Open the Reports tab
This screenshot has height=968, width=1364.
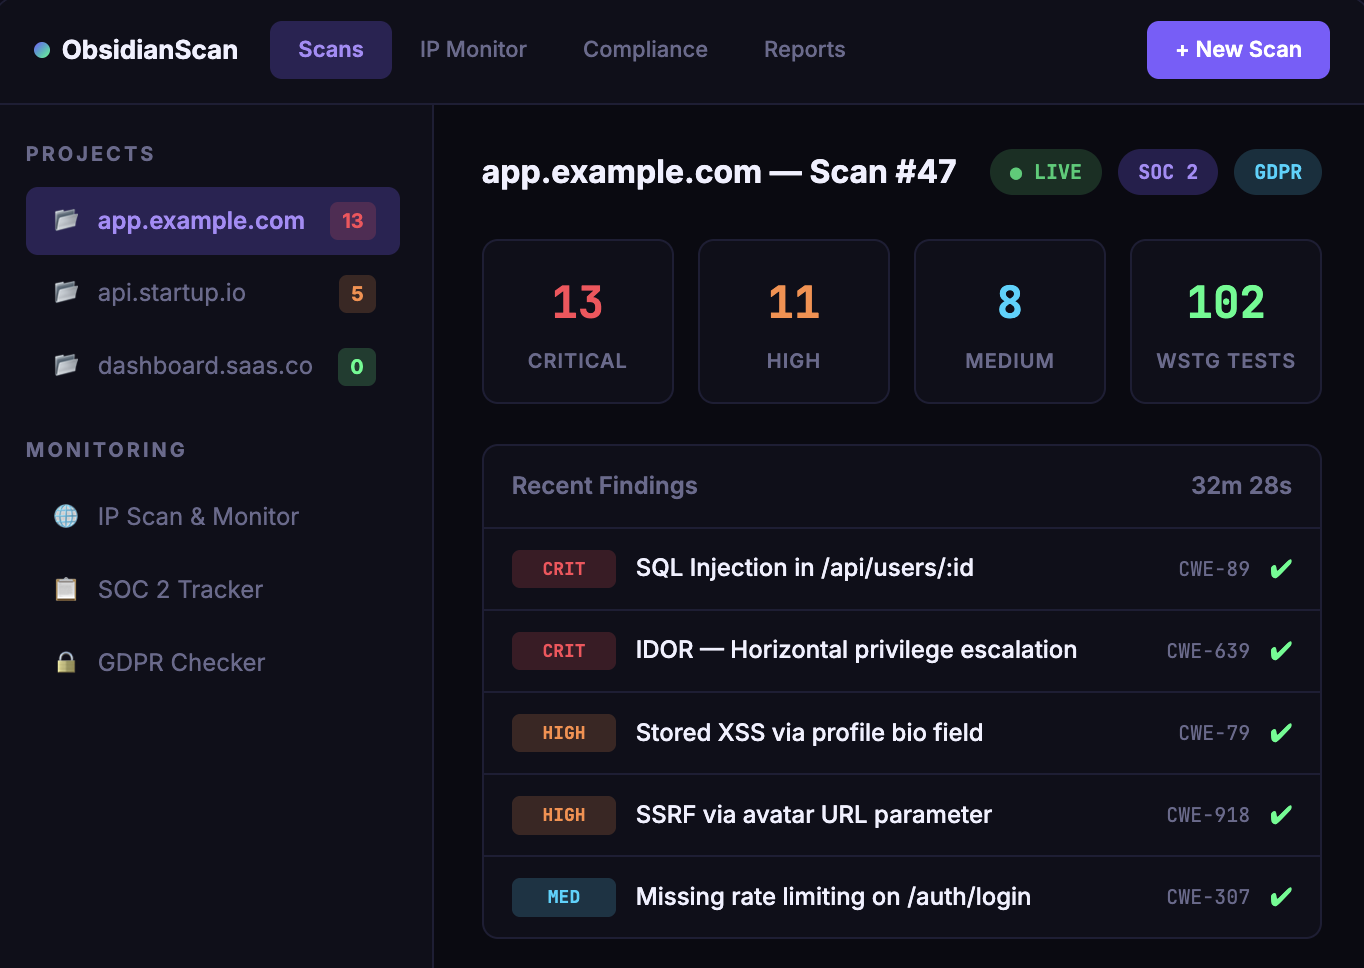[x=805, y=50]
